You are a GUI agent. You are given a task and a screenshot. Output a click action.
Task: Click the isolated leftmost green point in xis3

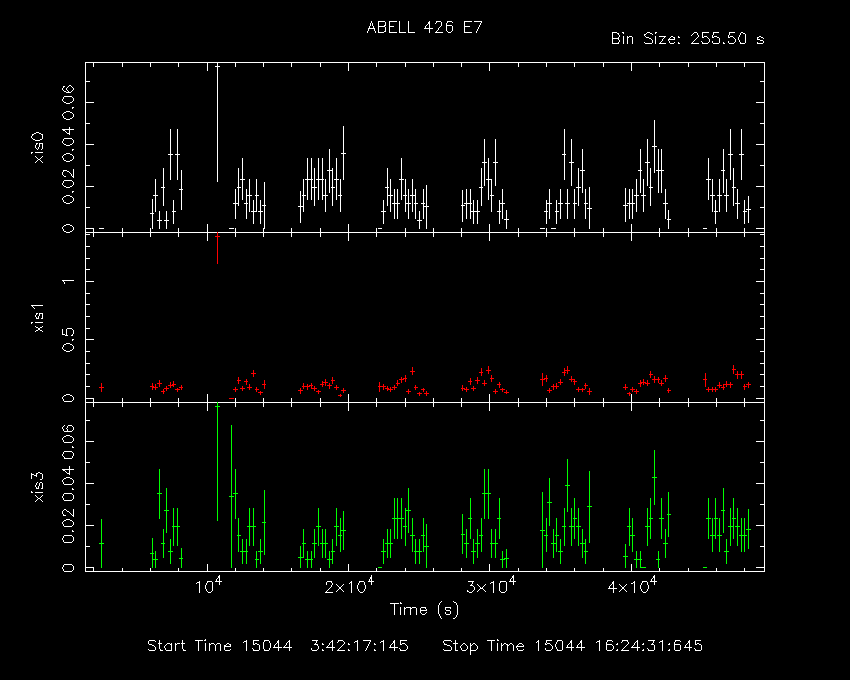point(101,543)
